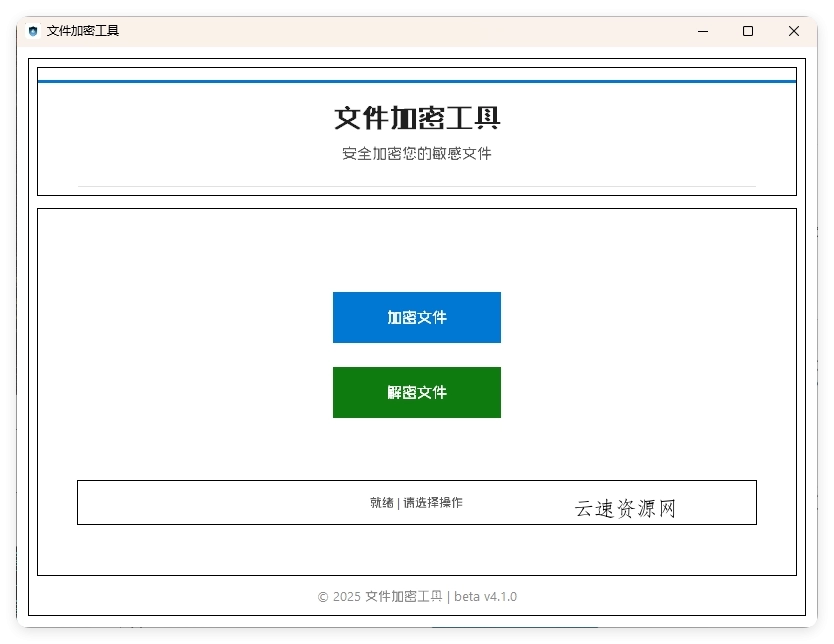Select the blue 加密文件 encrypt button
The image size is (834, 644).
tap(416, 317)
